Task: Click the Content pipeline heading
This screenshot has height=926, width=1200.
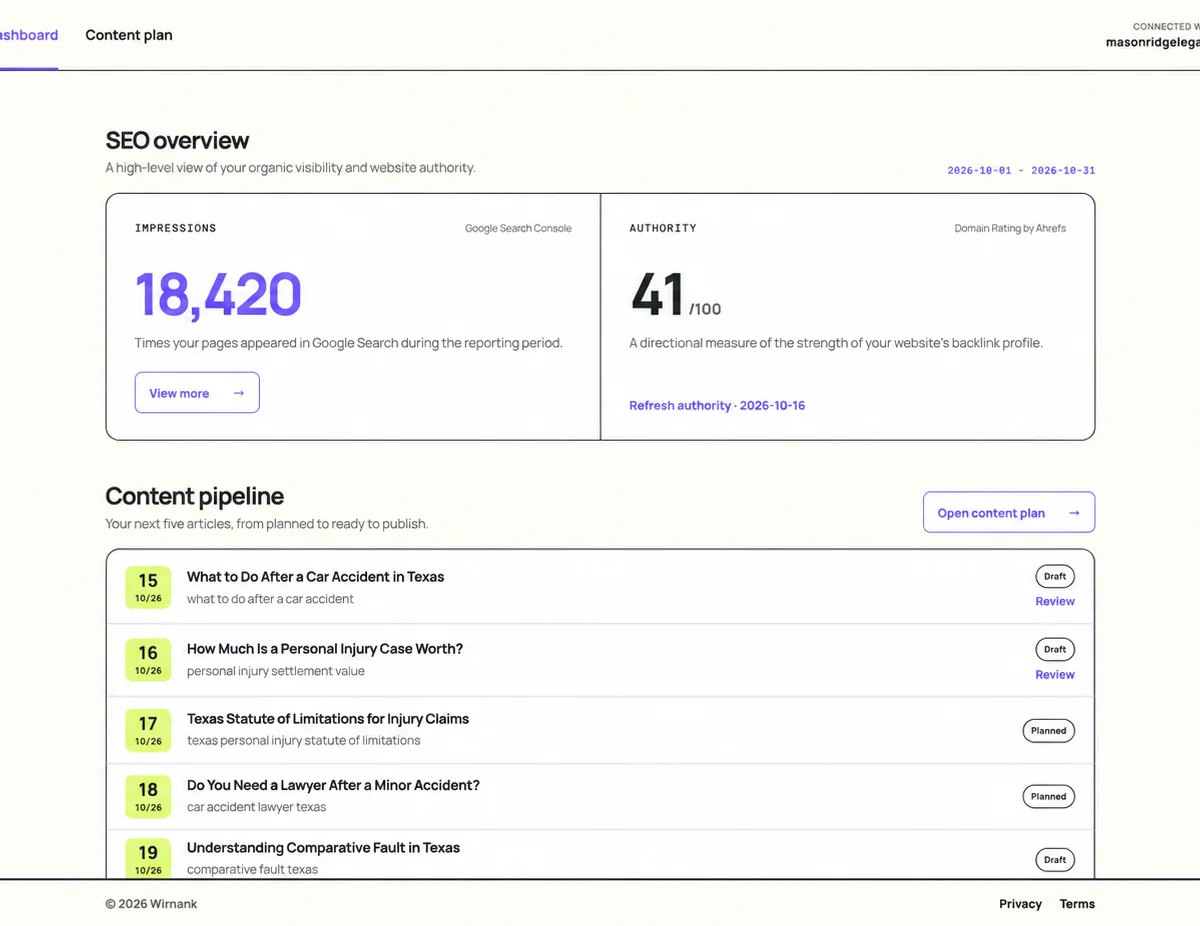Action: [195, 497]
